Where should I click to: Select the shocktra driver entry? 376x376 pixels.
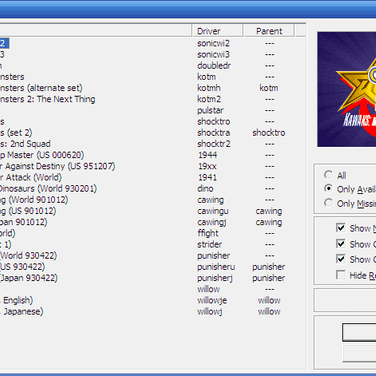214,133
